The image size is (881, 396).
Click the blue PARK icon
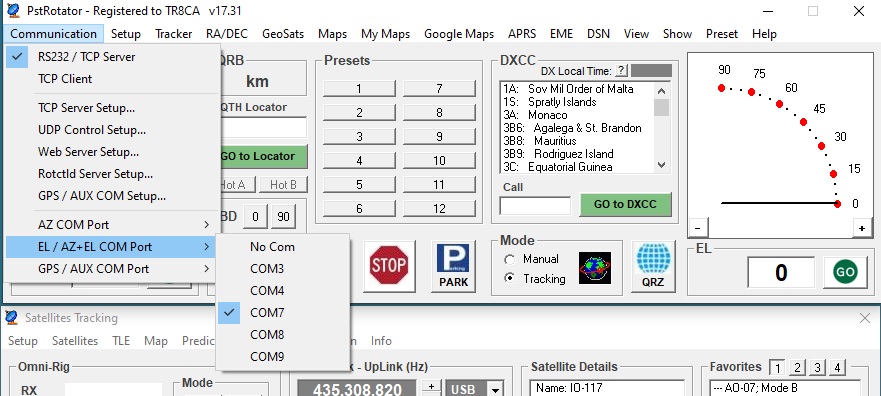[453, 266]
